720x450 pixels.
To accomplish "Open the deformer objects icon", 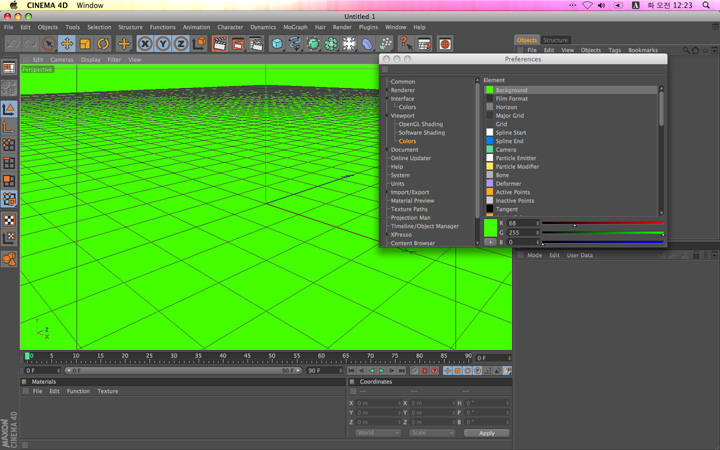I will tap(367, 44).
